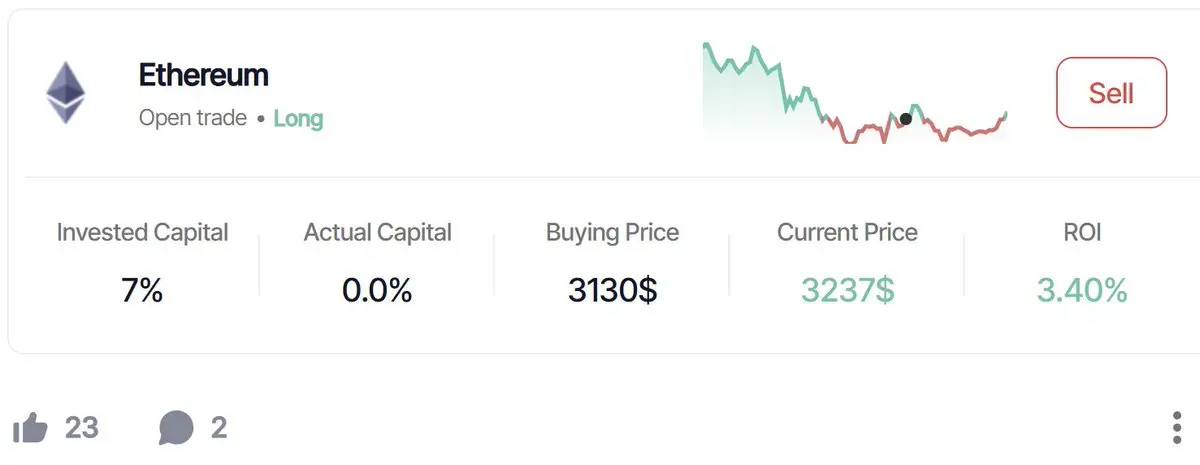Click the Ethereum trade title

204,75
